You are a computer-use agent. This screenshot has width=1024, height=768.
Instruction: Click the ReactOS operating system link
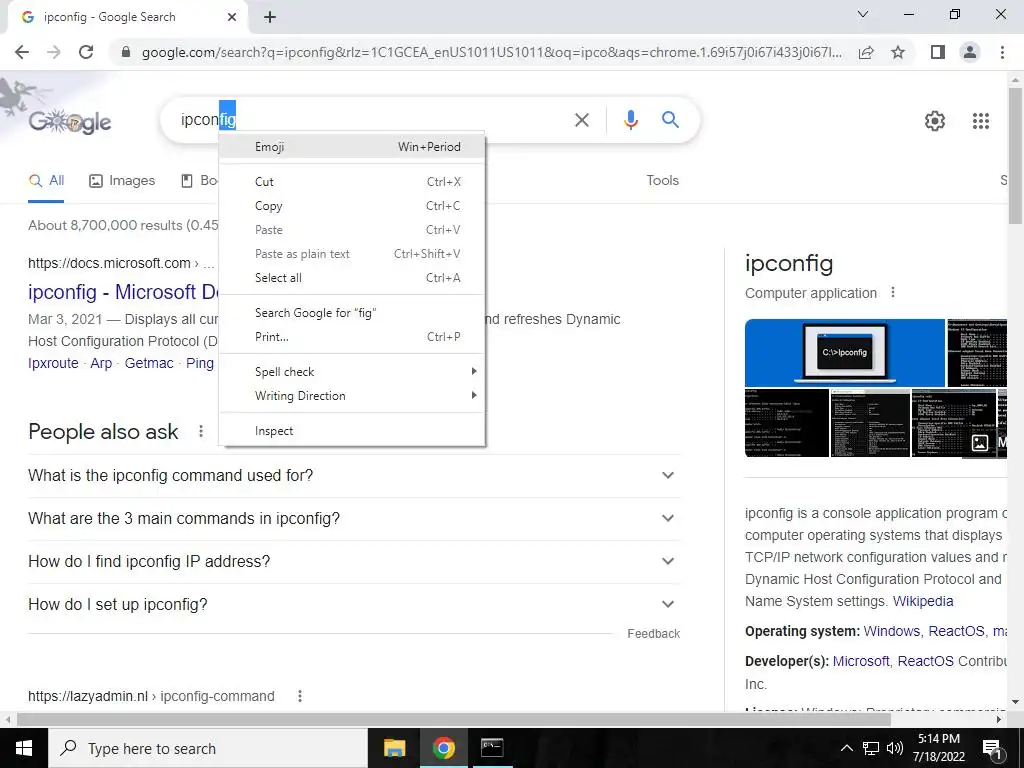pyautogui.click(x=956, y=632)
